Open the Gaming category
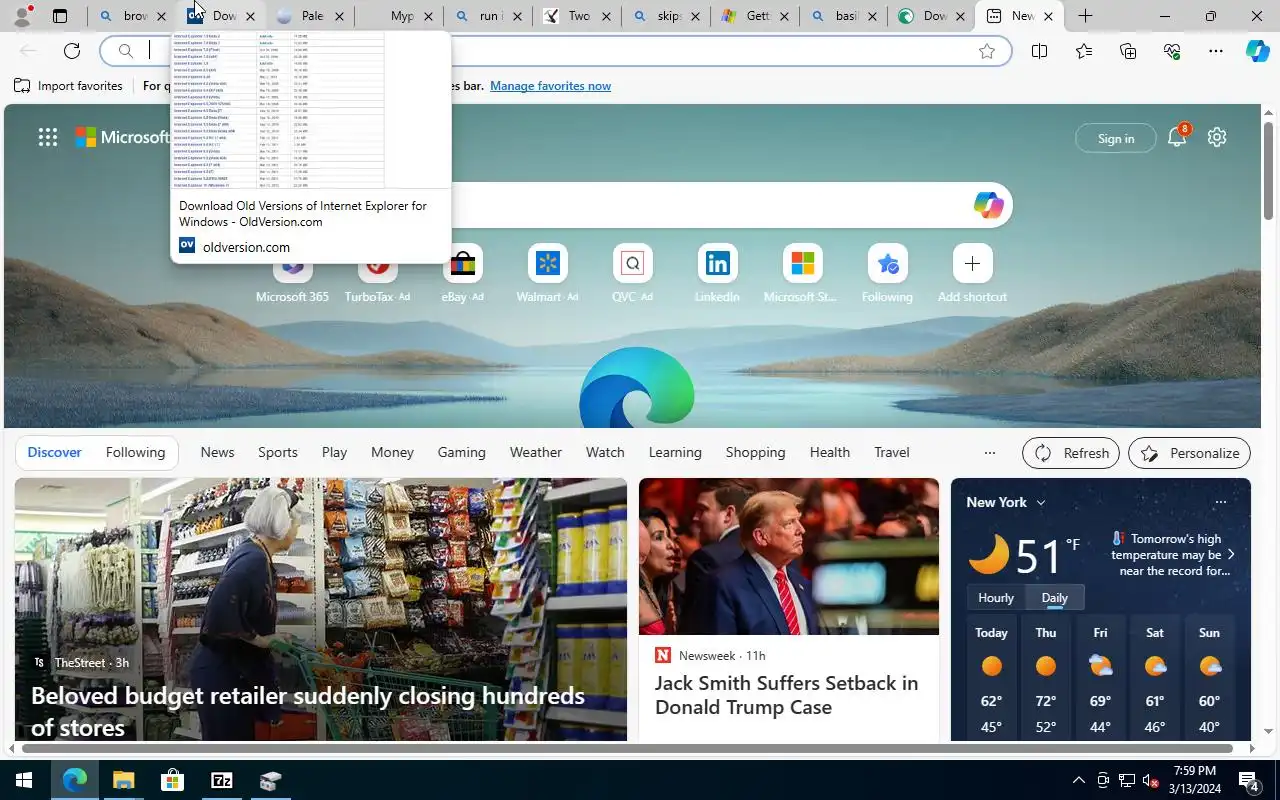 click(461, 452)
